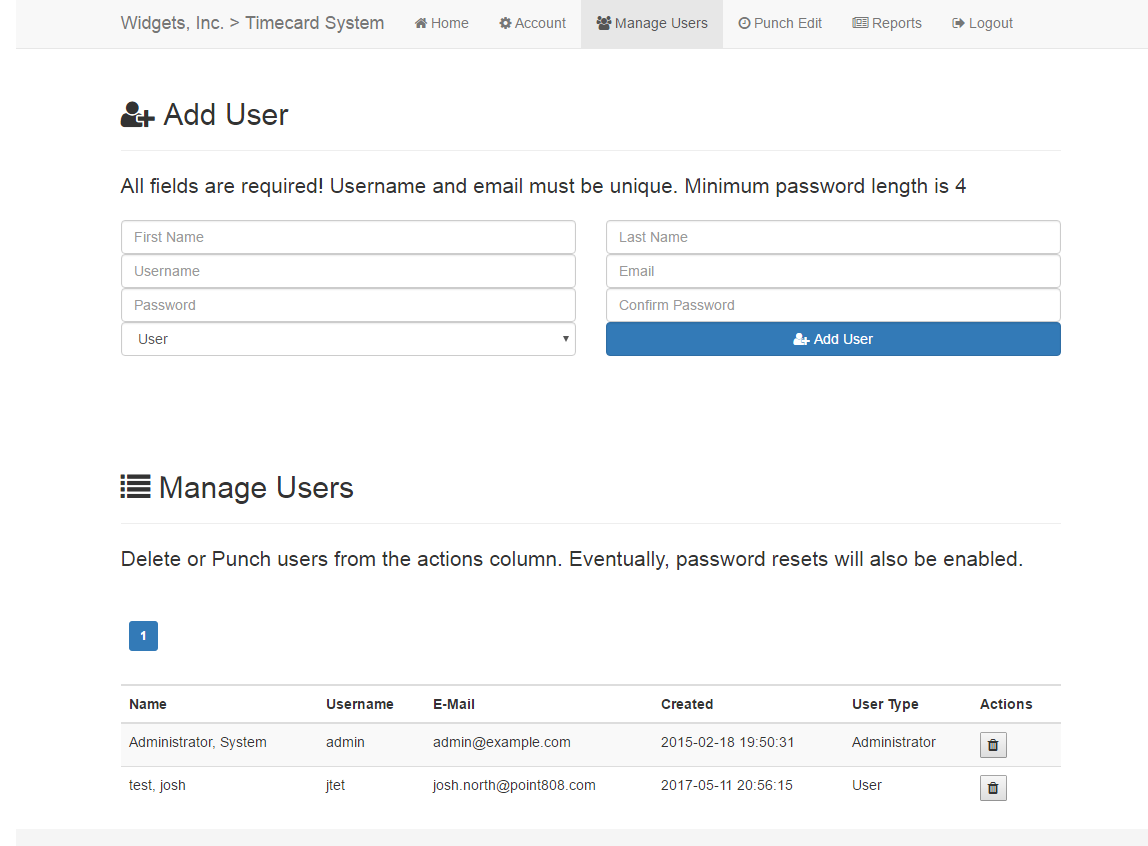Delete user jtet with trash icon
The width and height of the screenshot is (1148, 846).
(x=993, y=788)
